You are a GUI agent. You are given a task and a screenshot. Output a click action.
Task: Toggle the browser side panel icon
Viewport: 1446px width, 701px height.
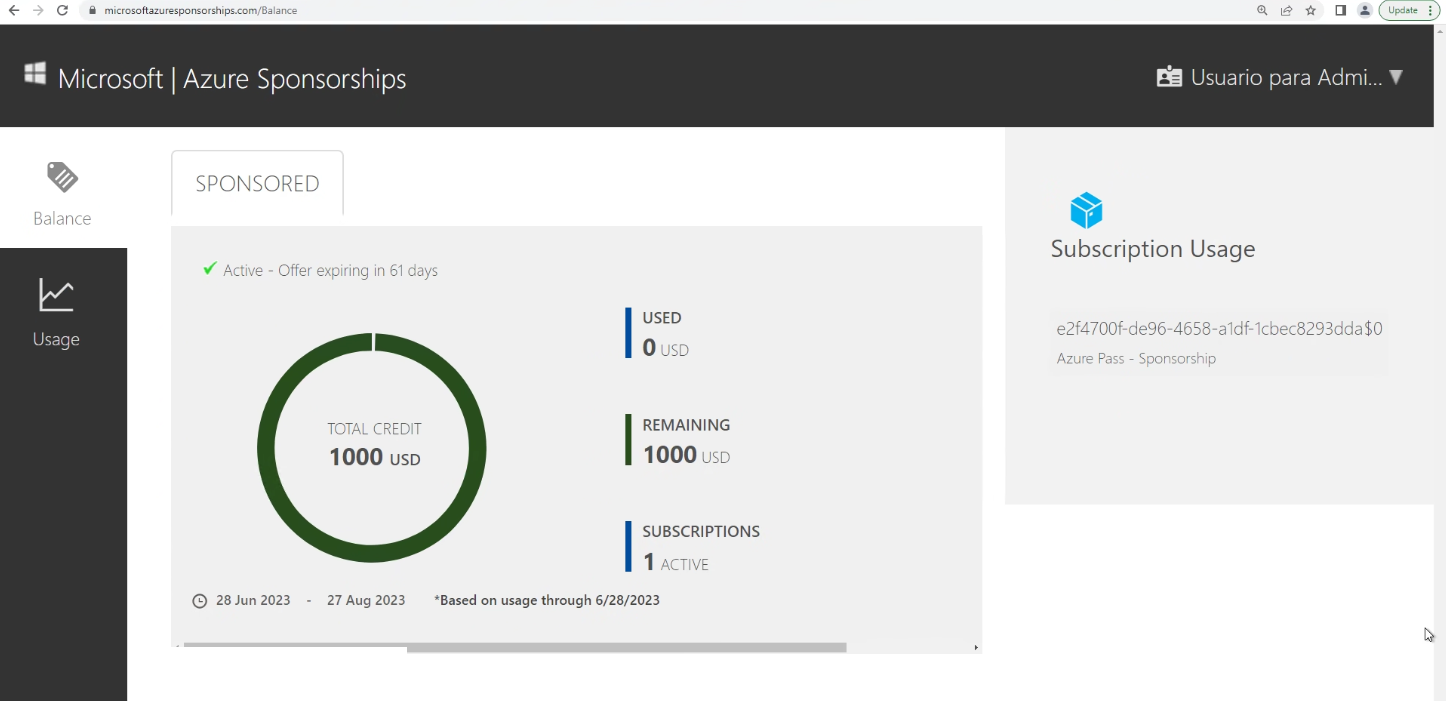point(1340,11)
